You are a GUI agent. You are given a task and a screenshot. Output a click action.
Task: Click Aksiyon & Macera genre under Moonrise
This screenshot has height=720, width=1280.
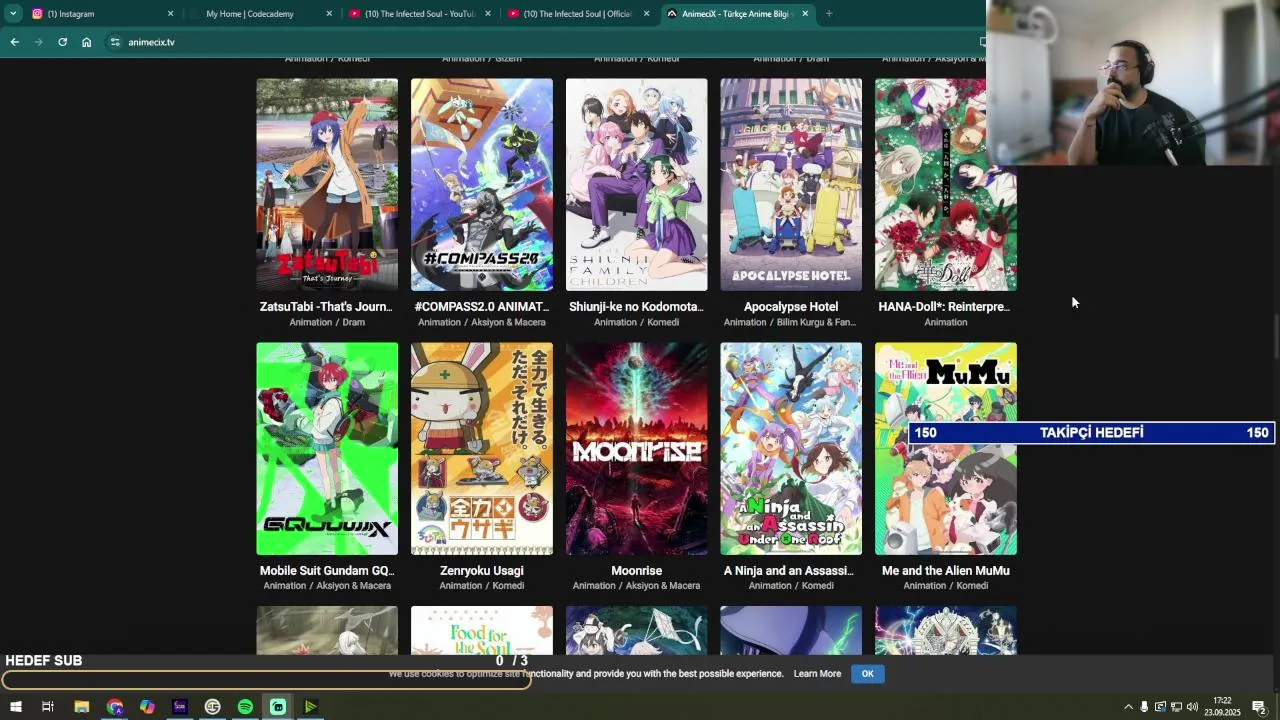[x=663, y=586]
